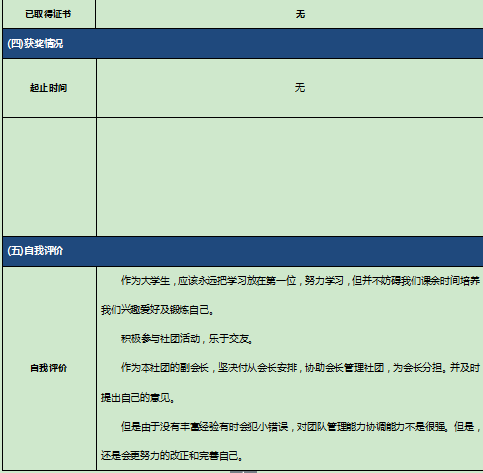The height and width of the screenshot is (473, 483).
Task: Select the 起止时间 label cell
Action: coord(49,88)
